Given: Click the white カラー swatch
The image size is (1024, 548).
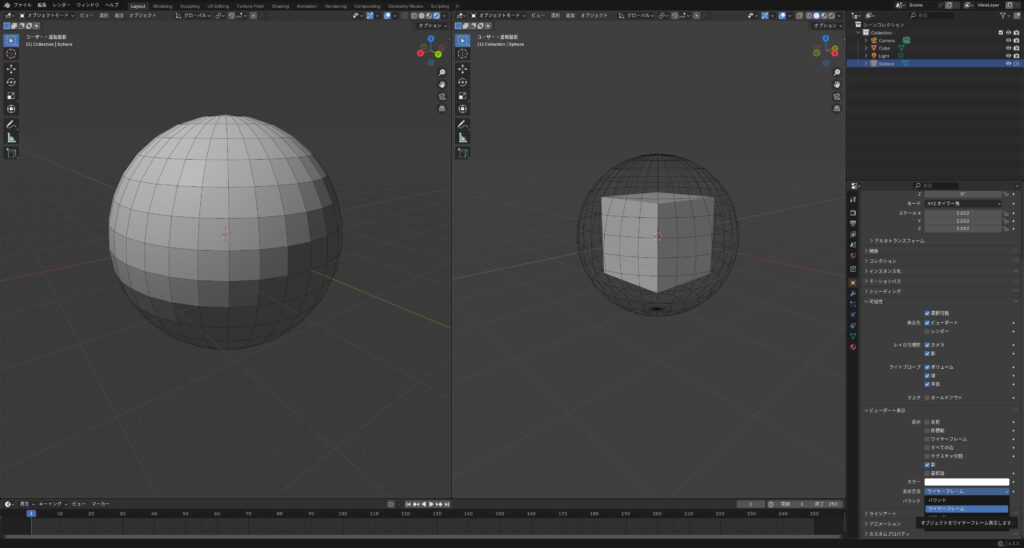Looking at the screenshot, I should click(x=967, y=482).
